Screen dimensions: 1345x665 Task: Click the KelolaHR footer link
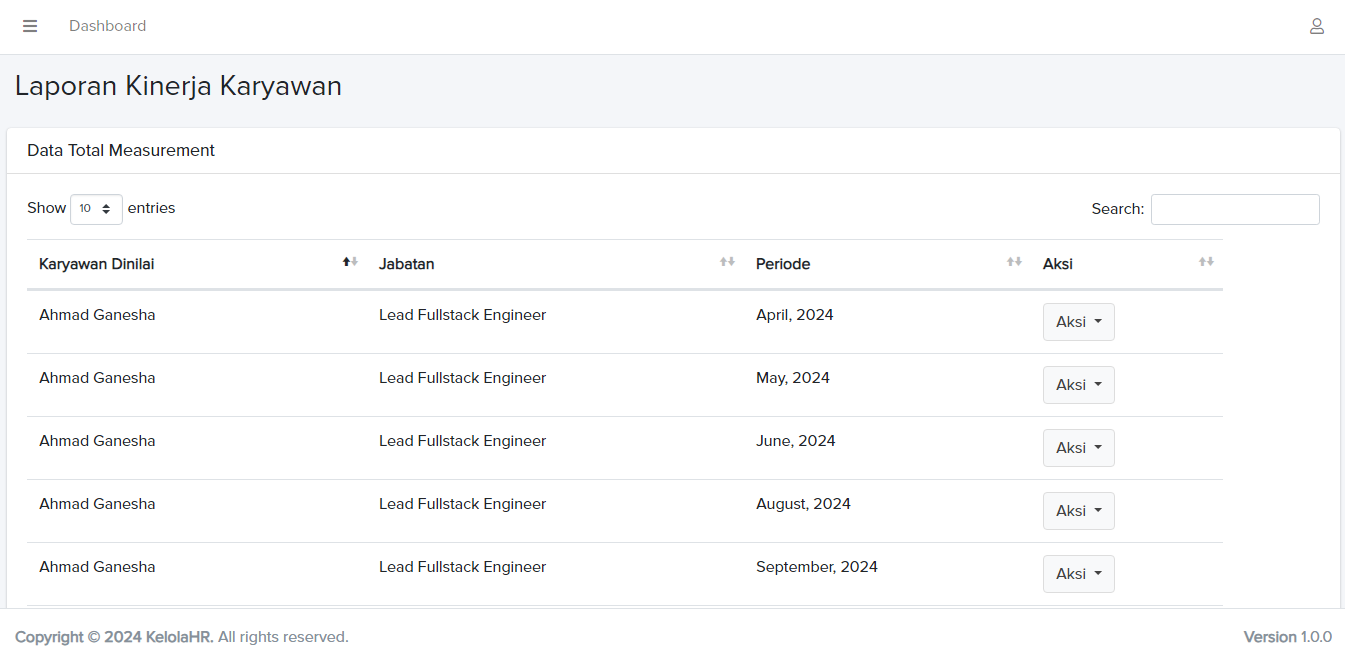point(179,637)
